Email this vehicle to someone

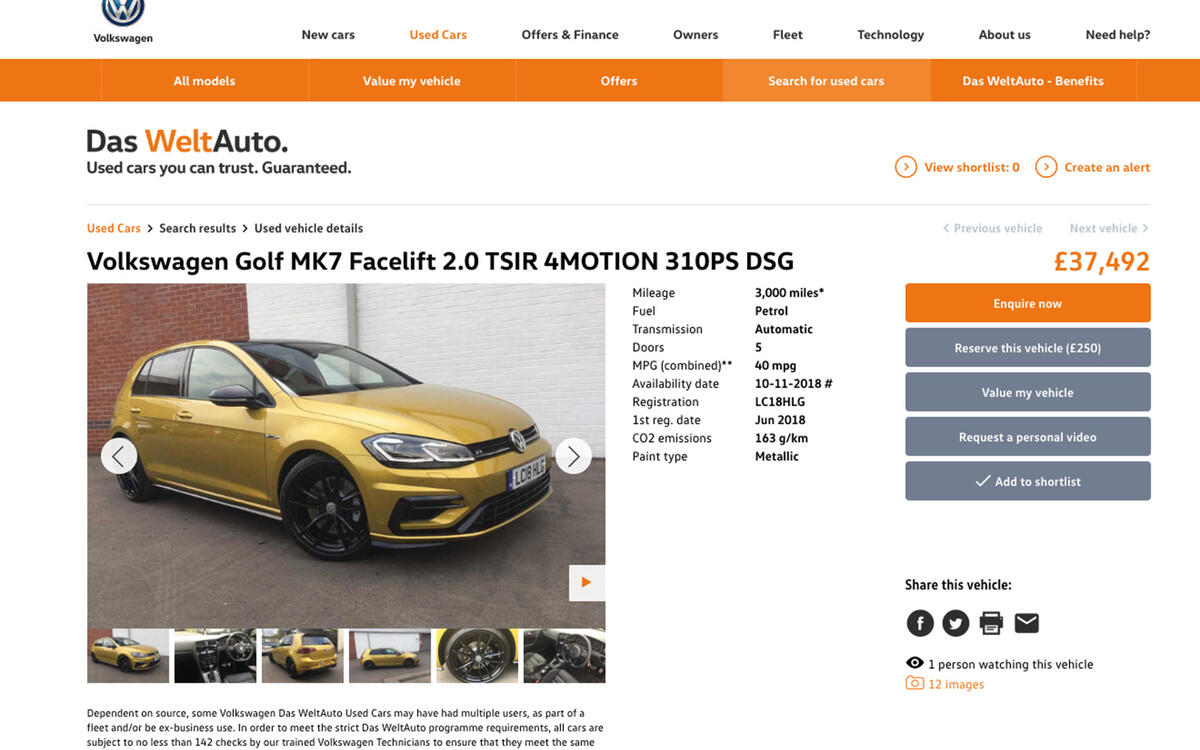coord(1026,622)
